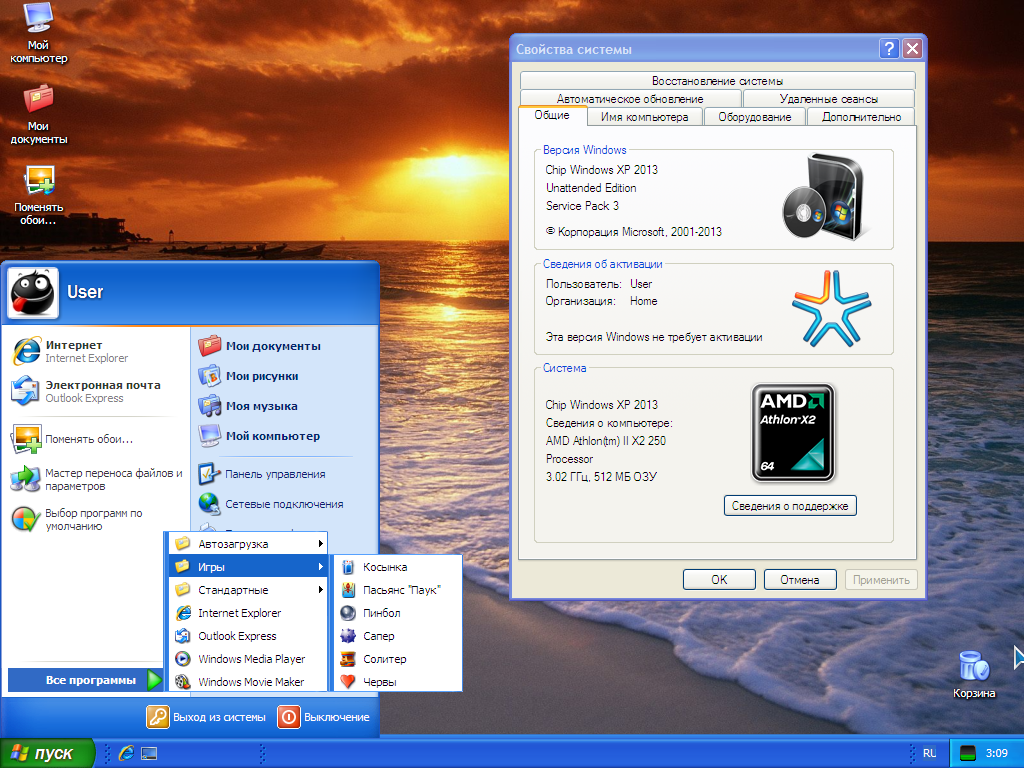Viewport: 1024px width, 768px height.
Task: Switch to 'Имя компьютера' tab
Action: 645,117
